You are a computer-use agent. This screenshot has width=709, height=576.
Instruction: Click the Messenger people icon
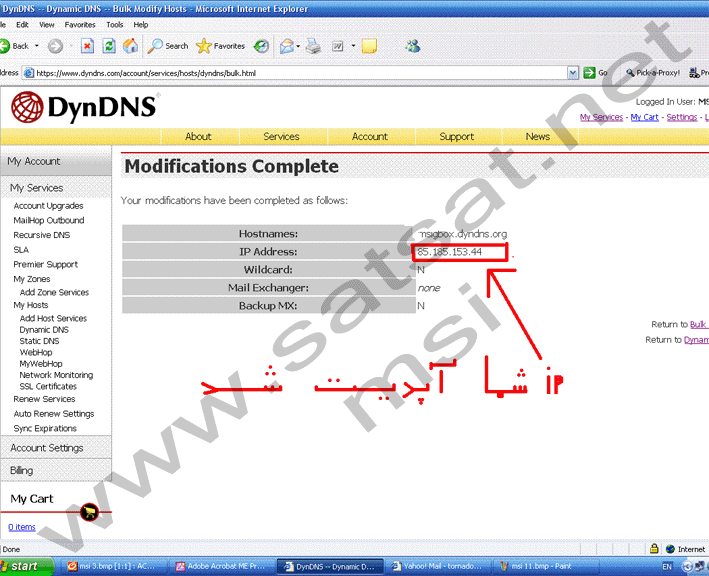coord(412,46)
